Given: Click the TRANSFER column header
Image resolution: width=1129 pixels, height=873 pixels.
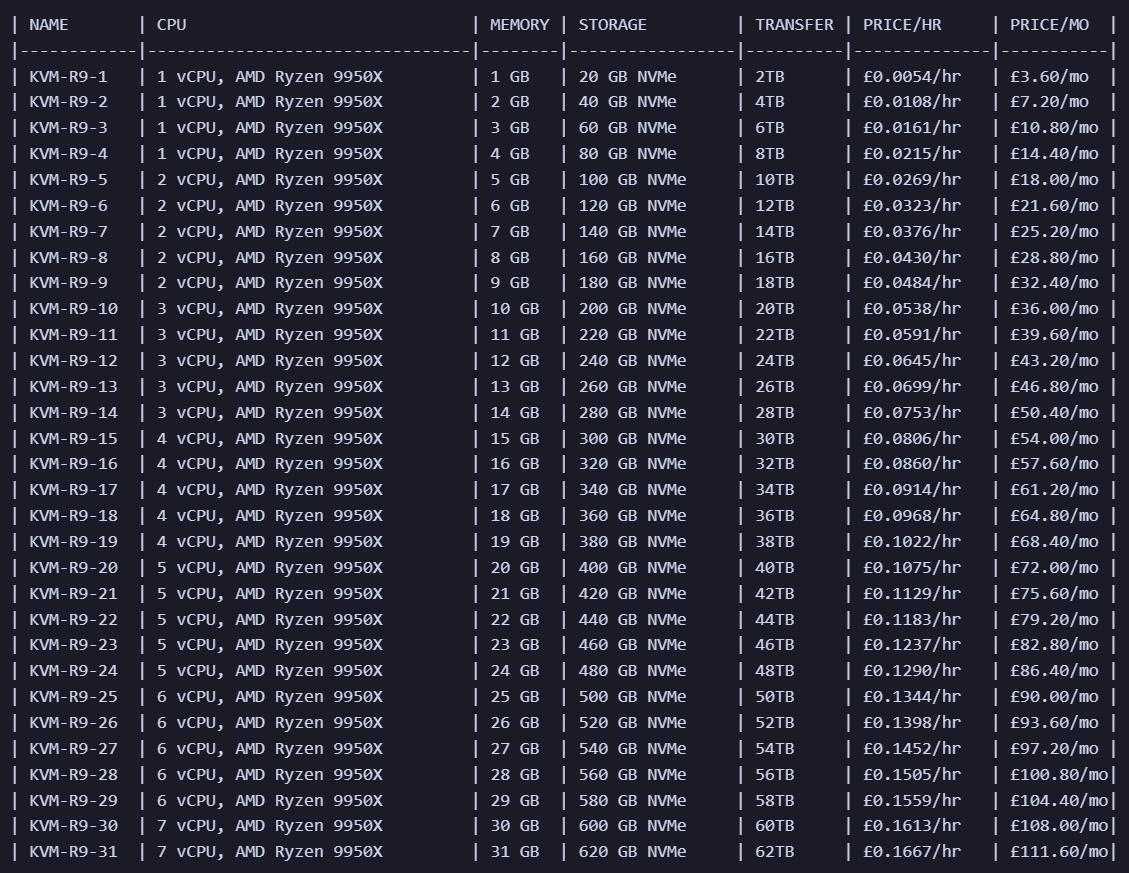Looking at the screenshot, I should [794, 24].
